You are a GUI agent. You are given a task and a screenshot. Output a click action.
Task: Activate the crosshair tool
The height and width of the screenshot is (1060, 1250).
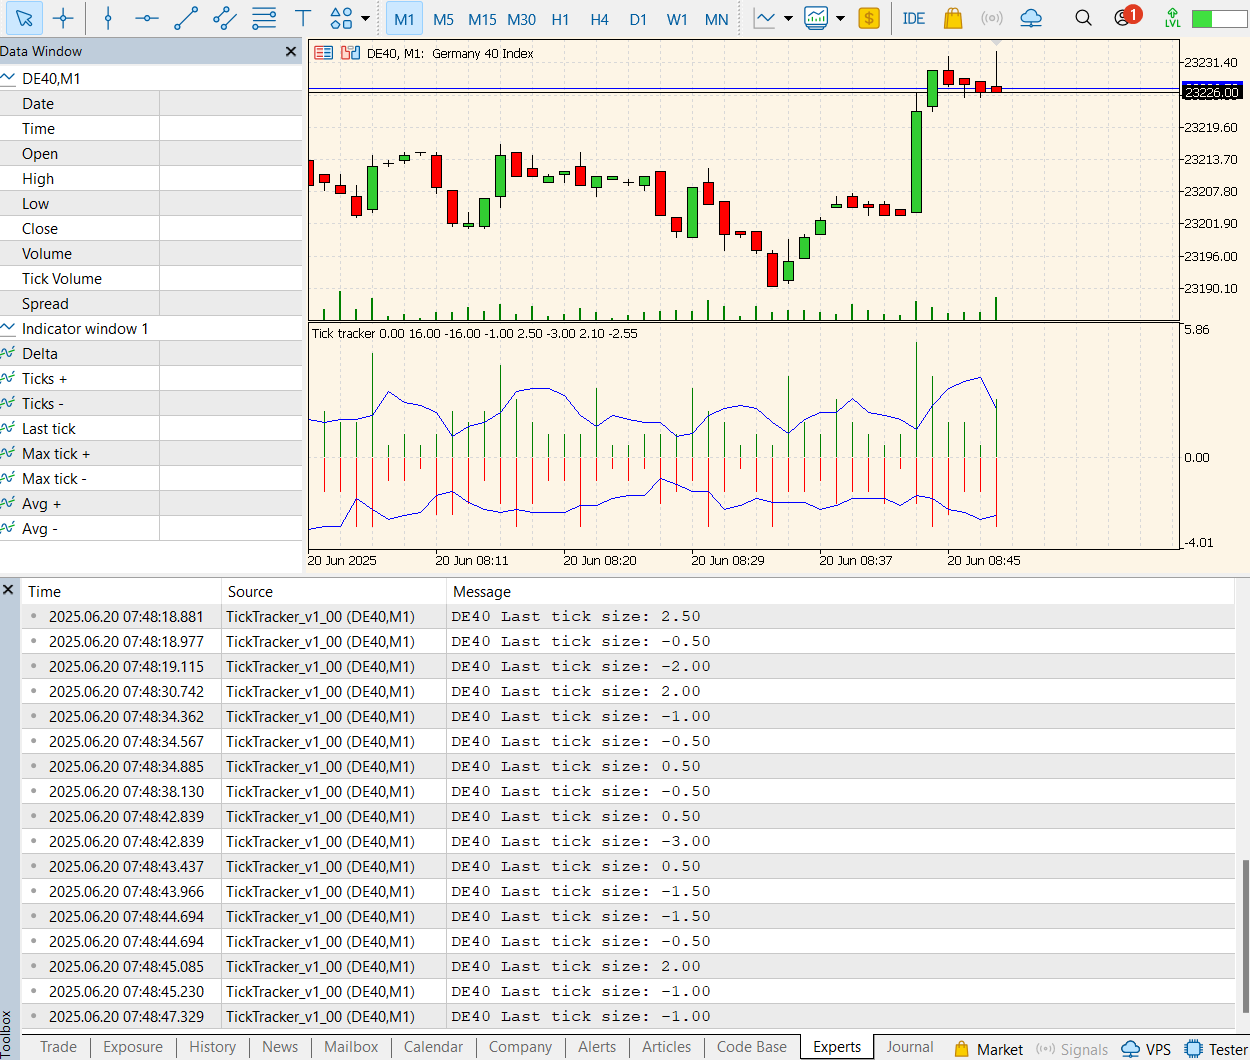(x=63, y=18)
